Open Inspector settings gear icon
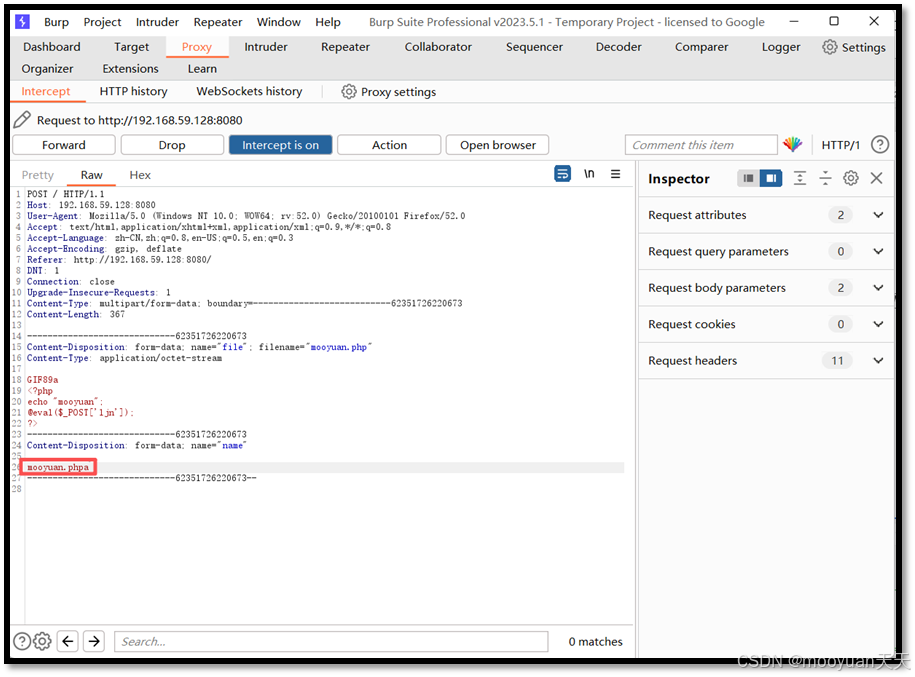Viewport: 915px width, 677px height. (851, 178)
